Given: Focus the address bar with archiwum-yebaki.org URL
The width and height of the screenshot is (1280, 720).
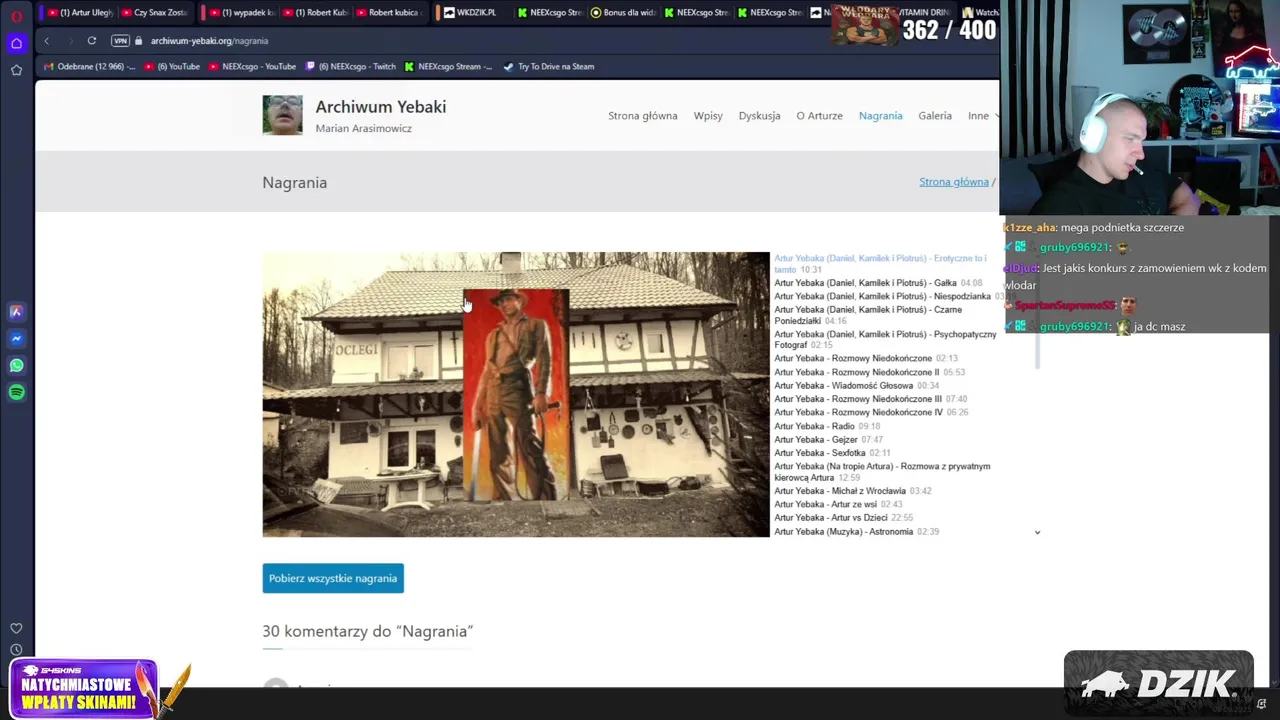Looking at the screenshot, I should pyautogui.click(x=209, y=41).
